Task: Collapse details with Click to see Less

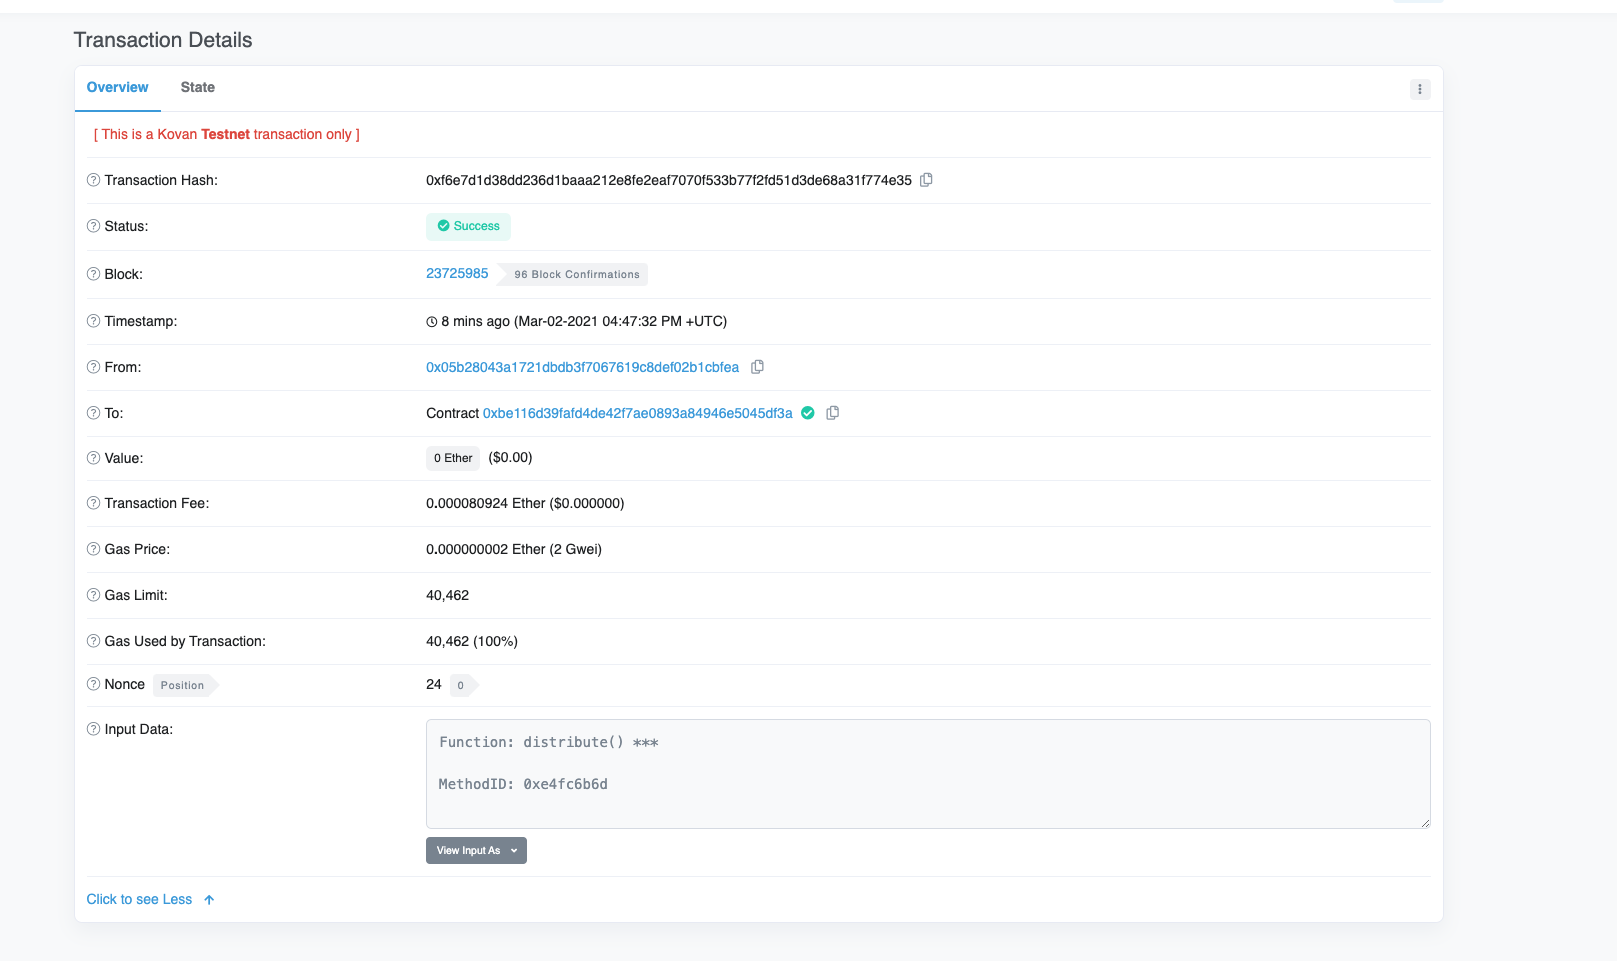Action: pos(150,899)
